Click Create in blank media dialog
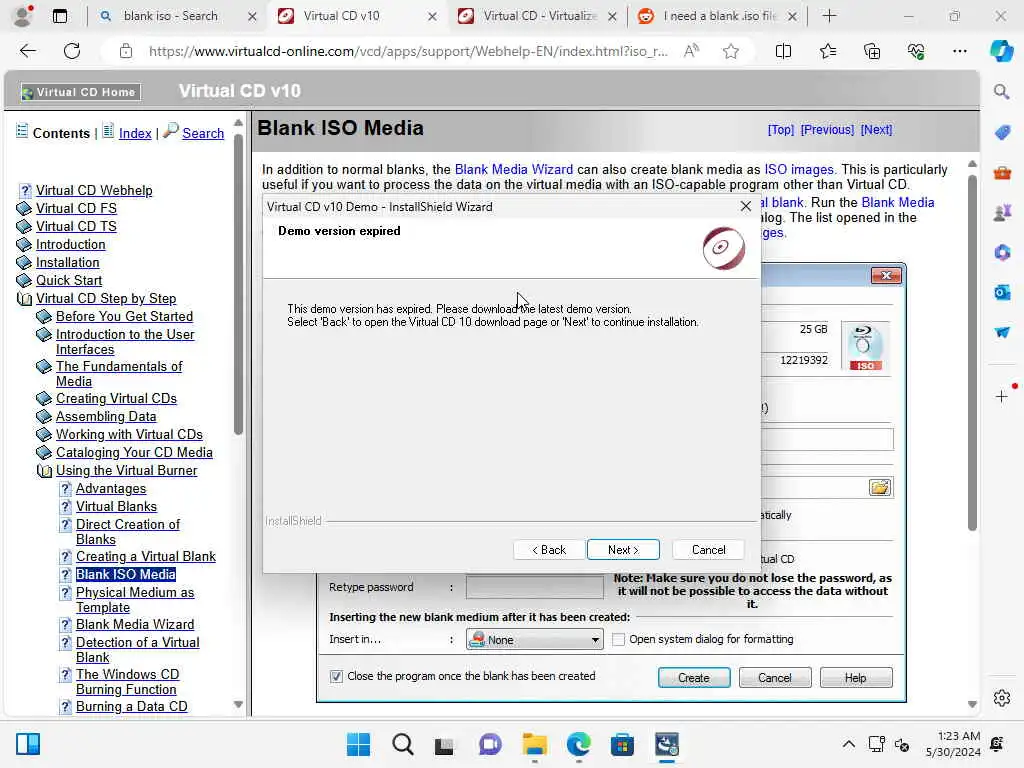 (x=694, y=678)
